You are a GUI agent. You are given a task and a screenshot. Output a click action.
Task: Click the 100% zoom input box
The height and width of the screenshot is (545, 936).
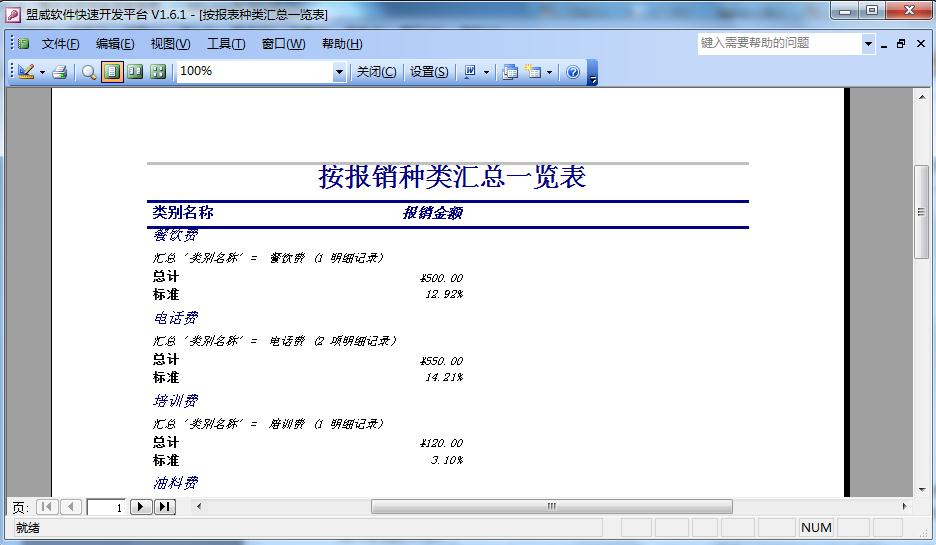[x=255, y=72]
